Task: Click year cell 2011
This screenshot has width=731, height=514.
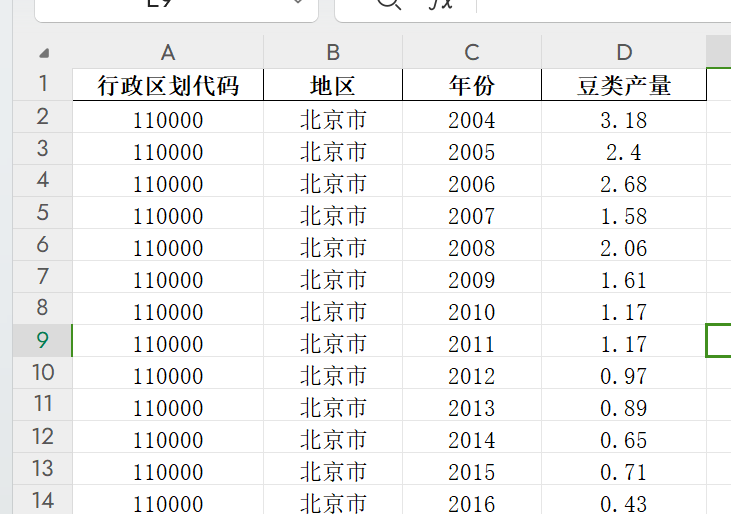Action: tap(472, 341)
